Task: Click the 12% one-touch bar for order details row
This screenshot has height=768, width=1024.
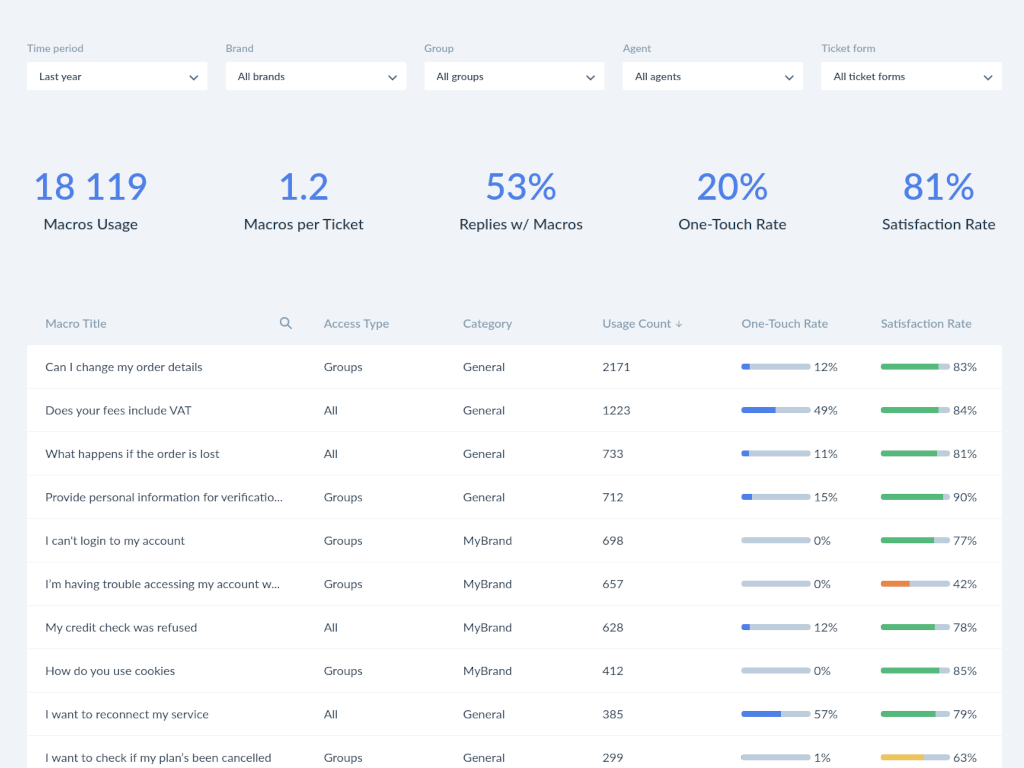Action: [776, 367]
